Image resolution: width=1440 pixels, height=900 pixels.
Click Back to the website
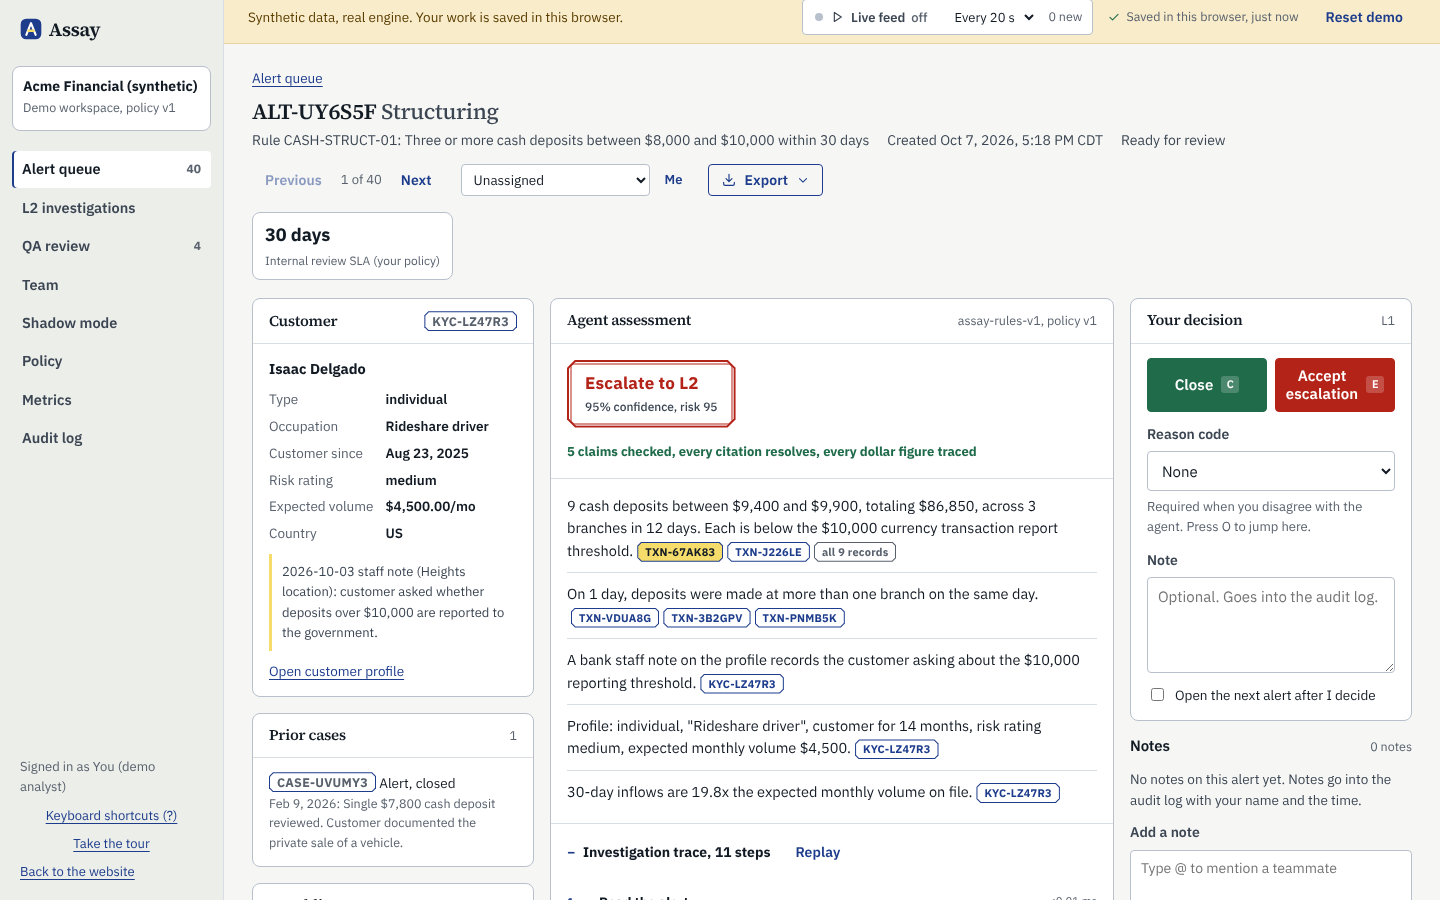click(77, 872)
